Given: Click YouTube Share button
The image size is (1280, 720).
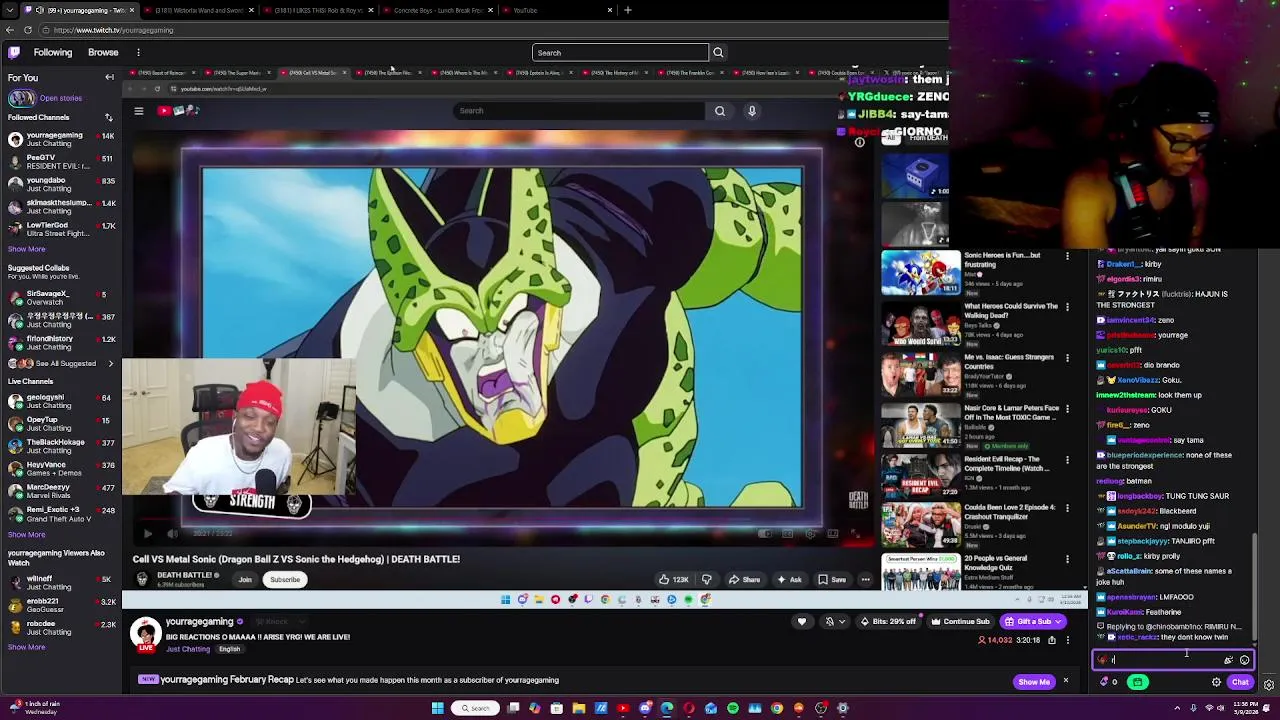Looking at the screenshot, I should 744,579.
